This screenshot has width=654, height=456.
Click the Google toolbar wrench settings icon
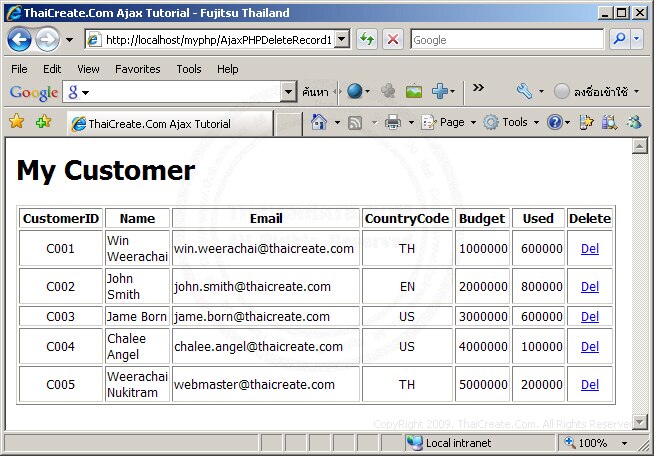click(524, 91)
